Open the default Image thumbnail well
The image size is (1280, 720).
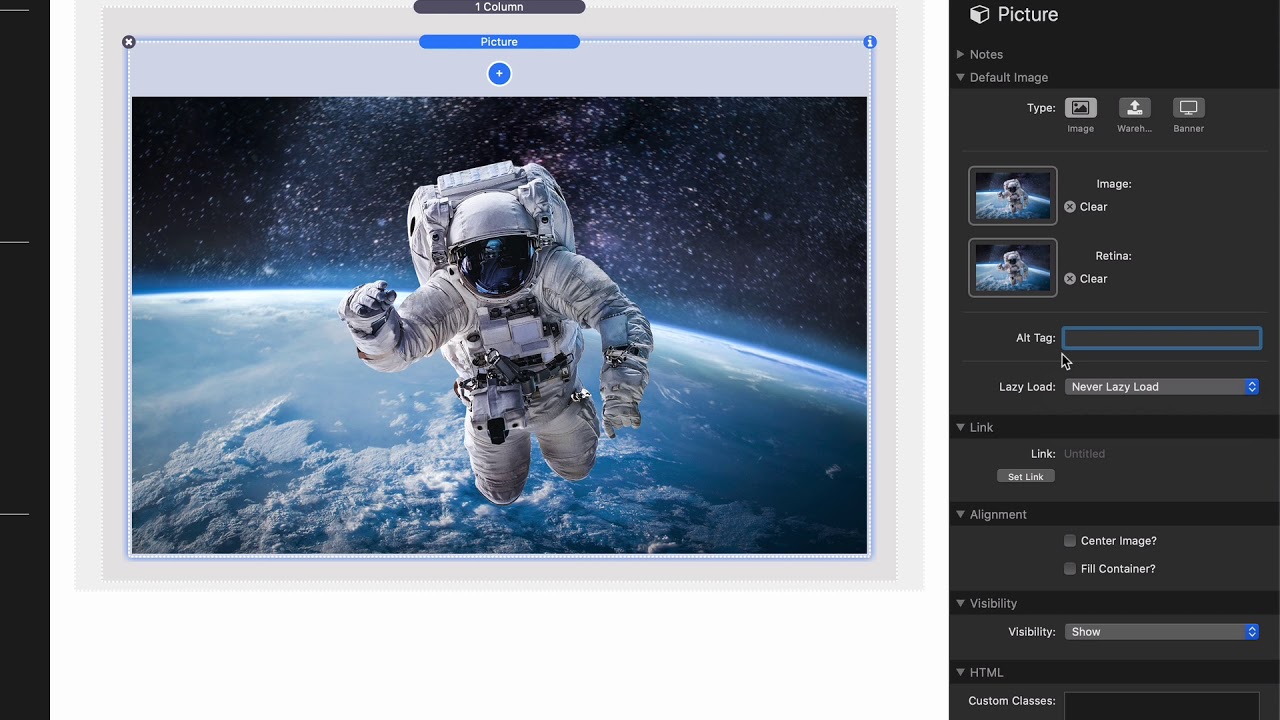1012,195
